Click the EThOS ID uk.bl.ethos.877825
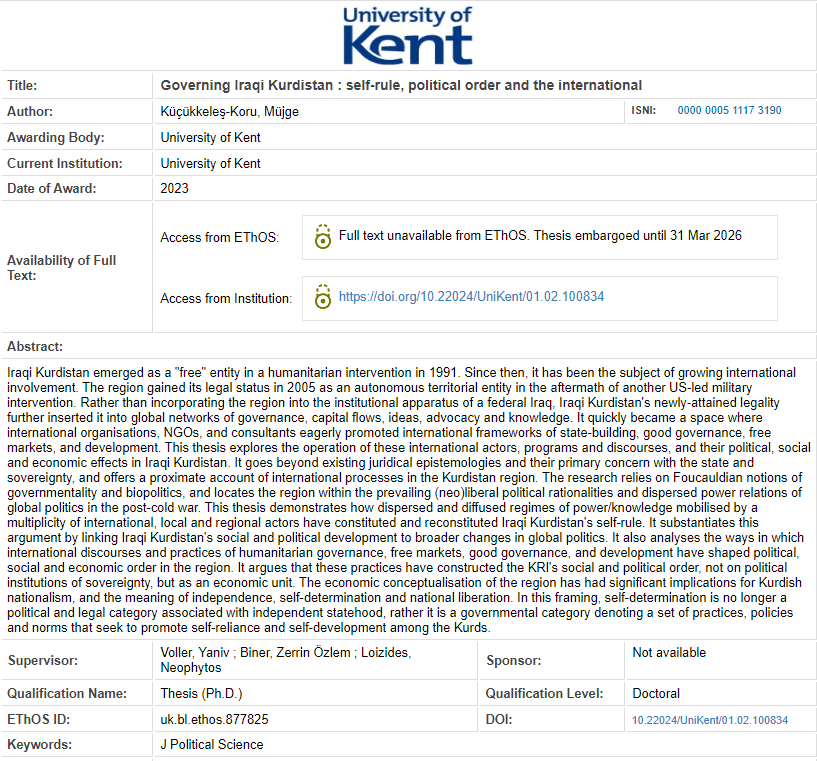The width and height of the screenshot is (817, 761). [214, 719]
